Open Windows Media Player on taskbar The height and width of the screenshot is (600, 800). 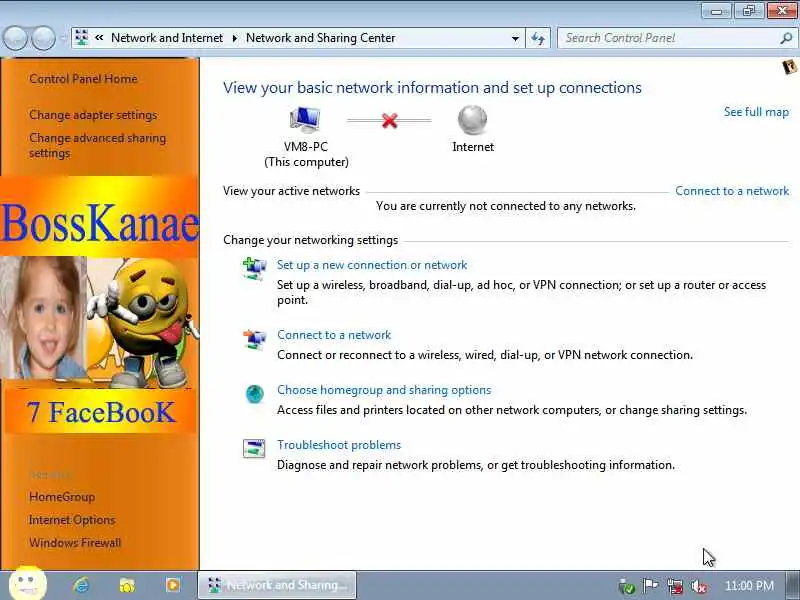coord(172,585)
